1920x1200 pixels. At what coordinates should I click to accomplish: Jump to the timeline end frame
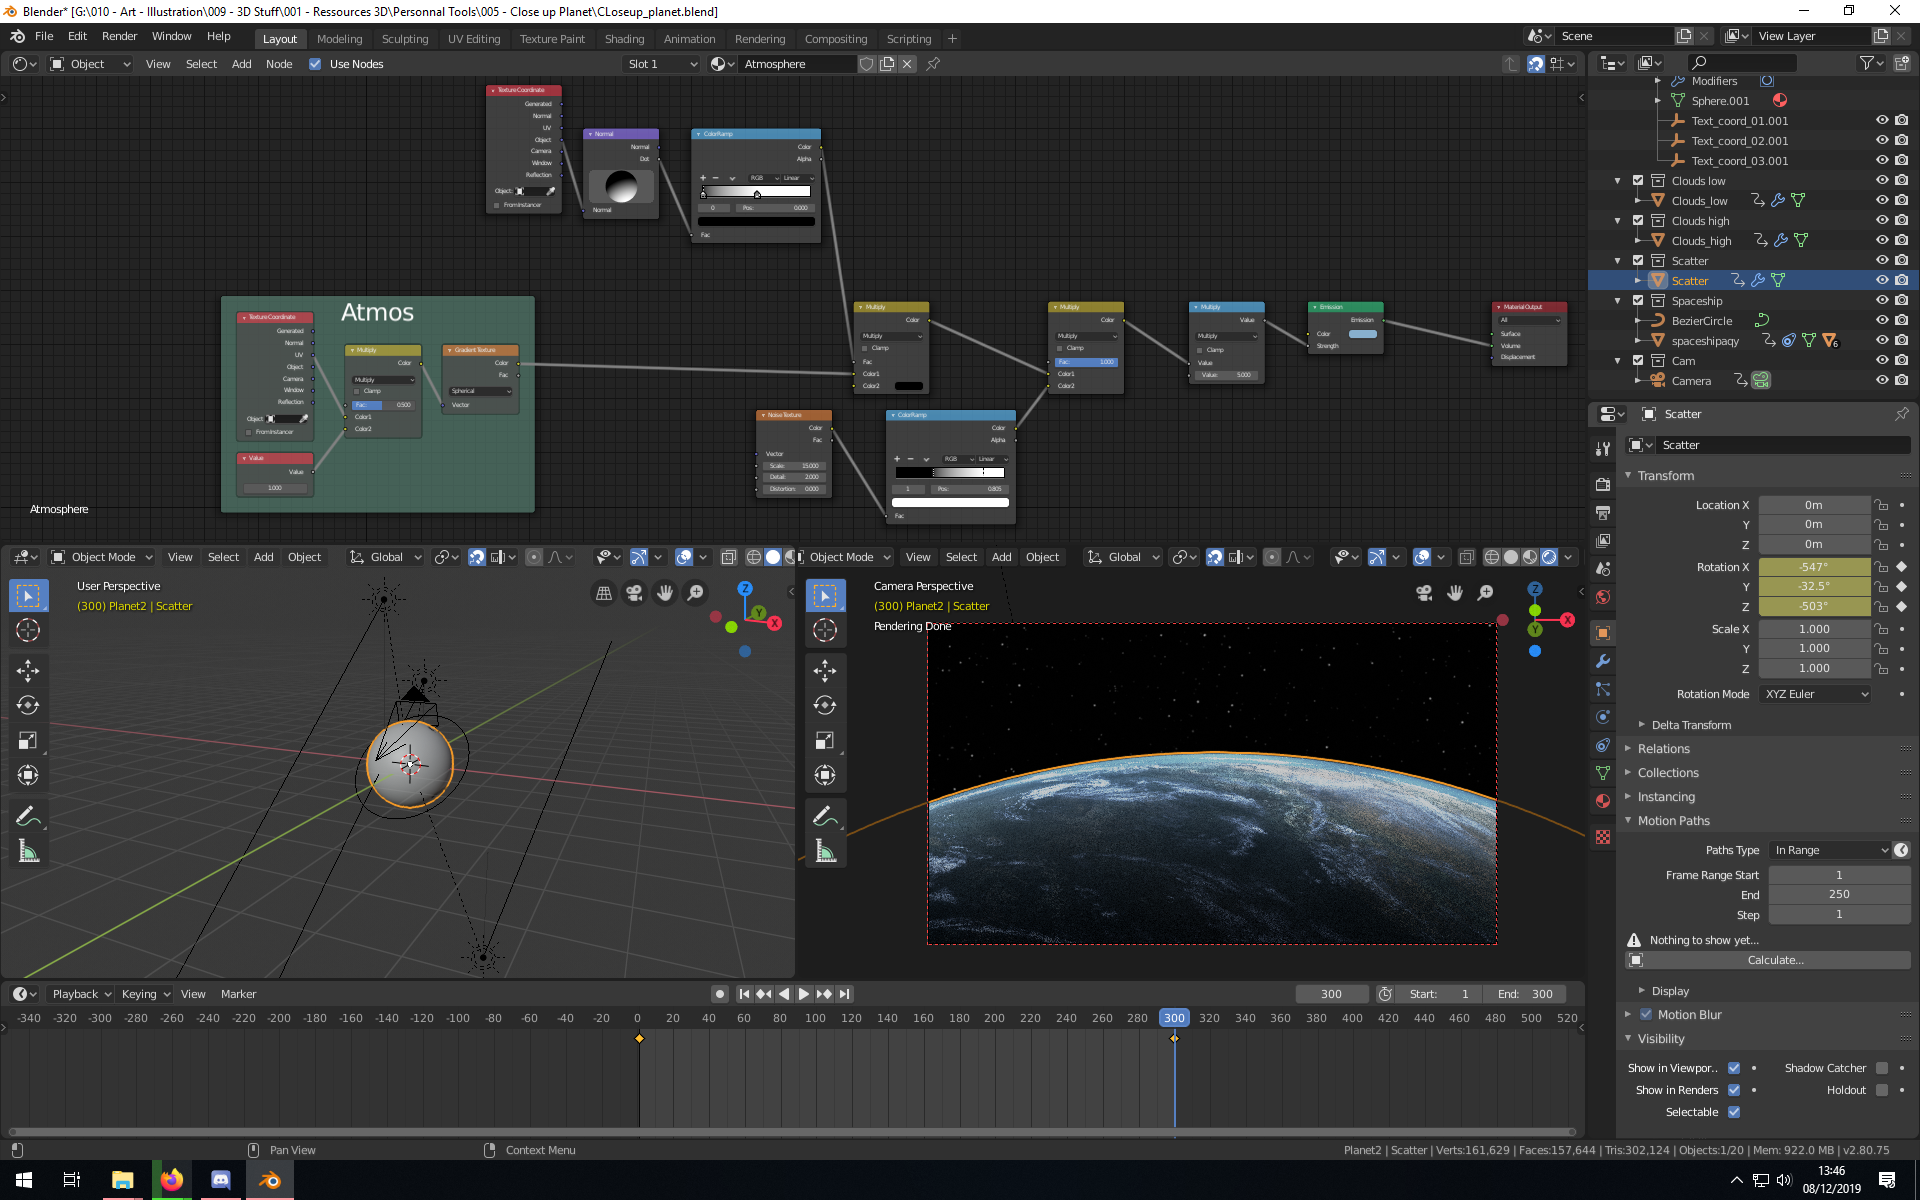coord(845,994)
